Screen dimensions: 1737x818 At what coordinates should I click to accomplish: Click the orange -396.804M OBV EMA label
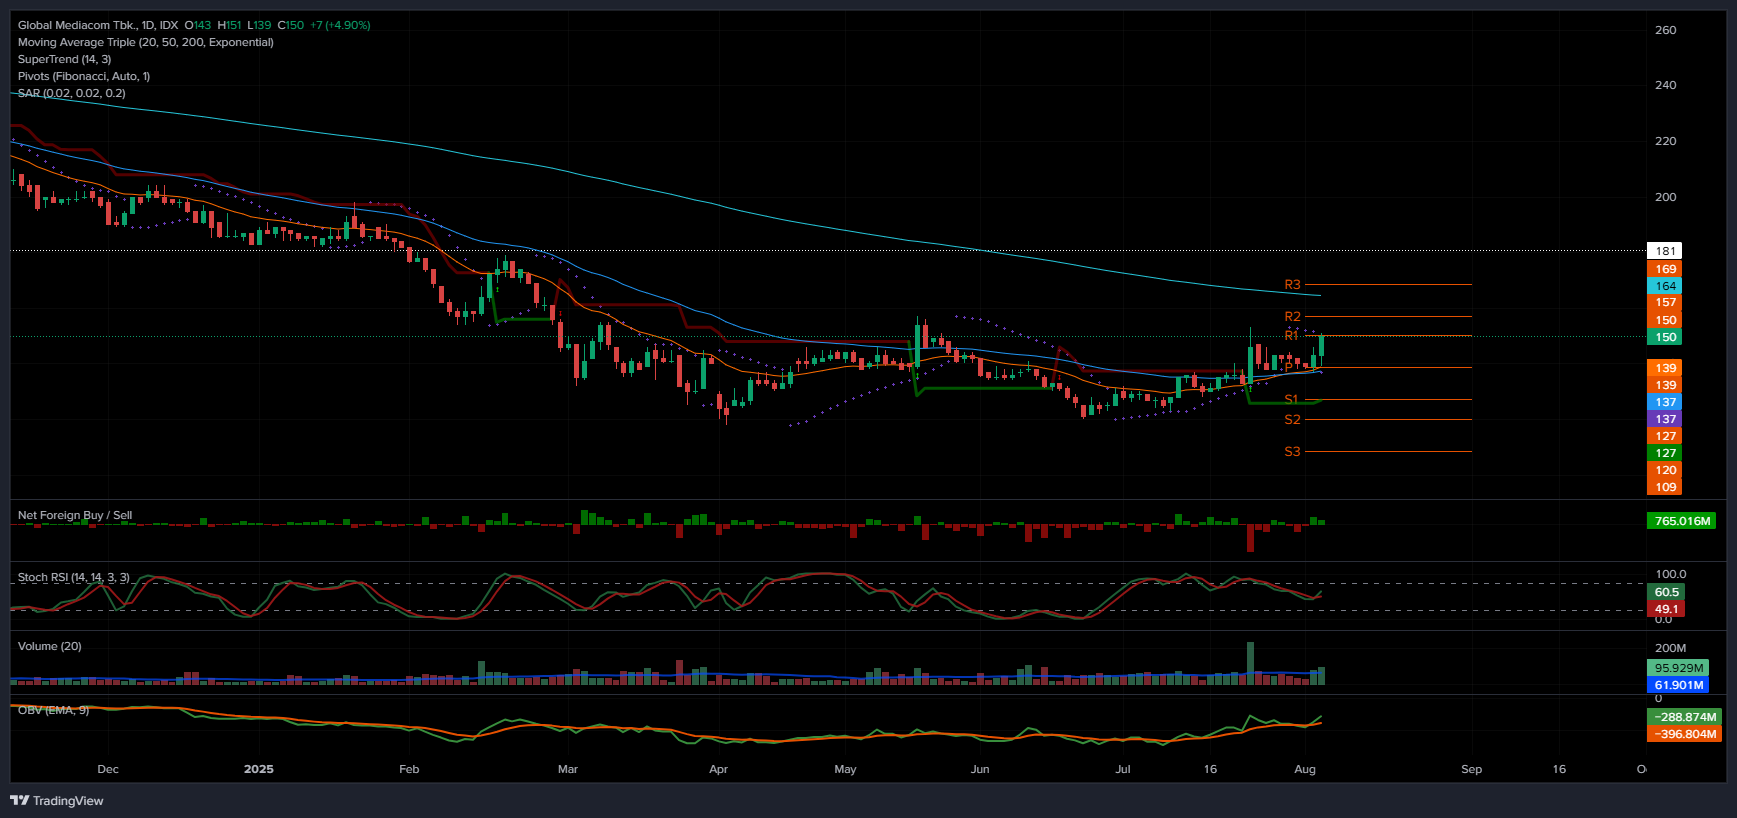point(1684,734)
